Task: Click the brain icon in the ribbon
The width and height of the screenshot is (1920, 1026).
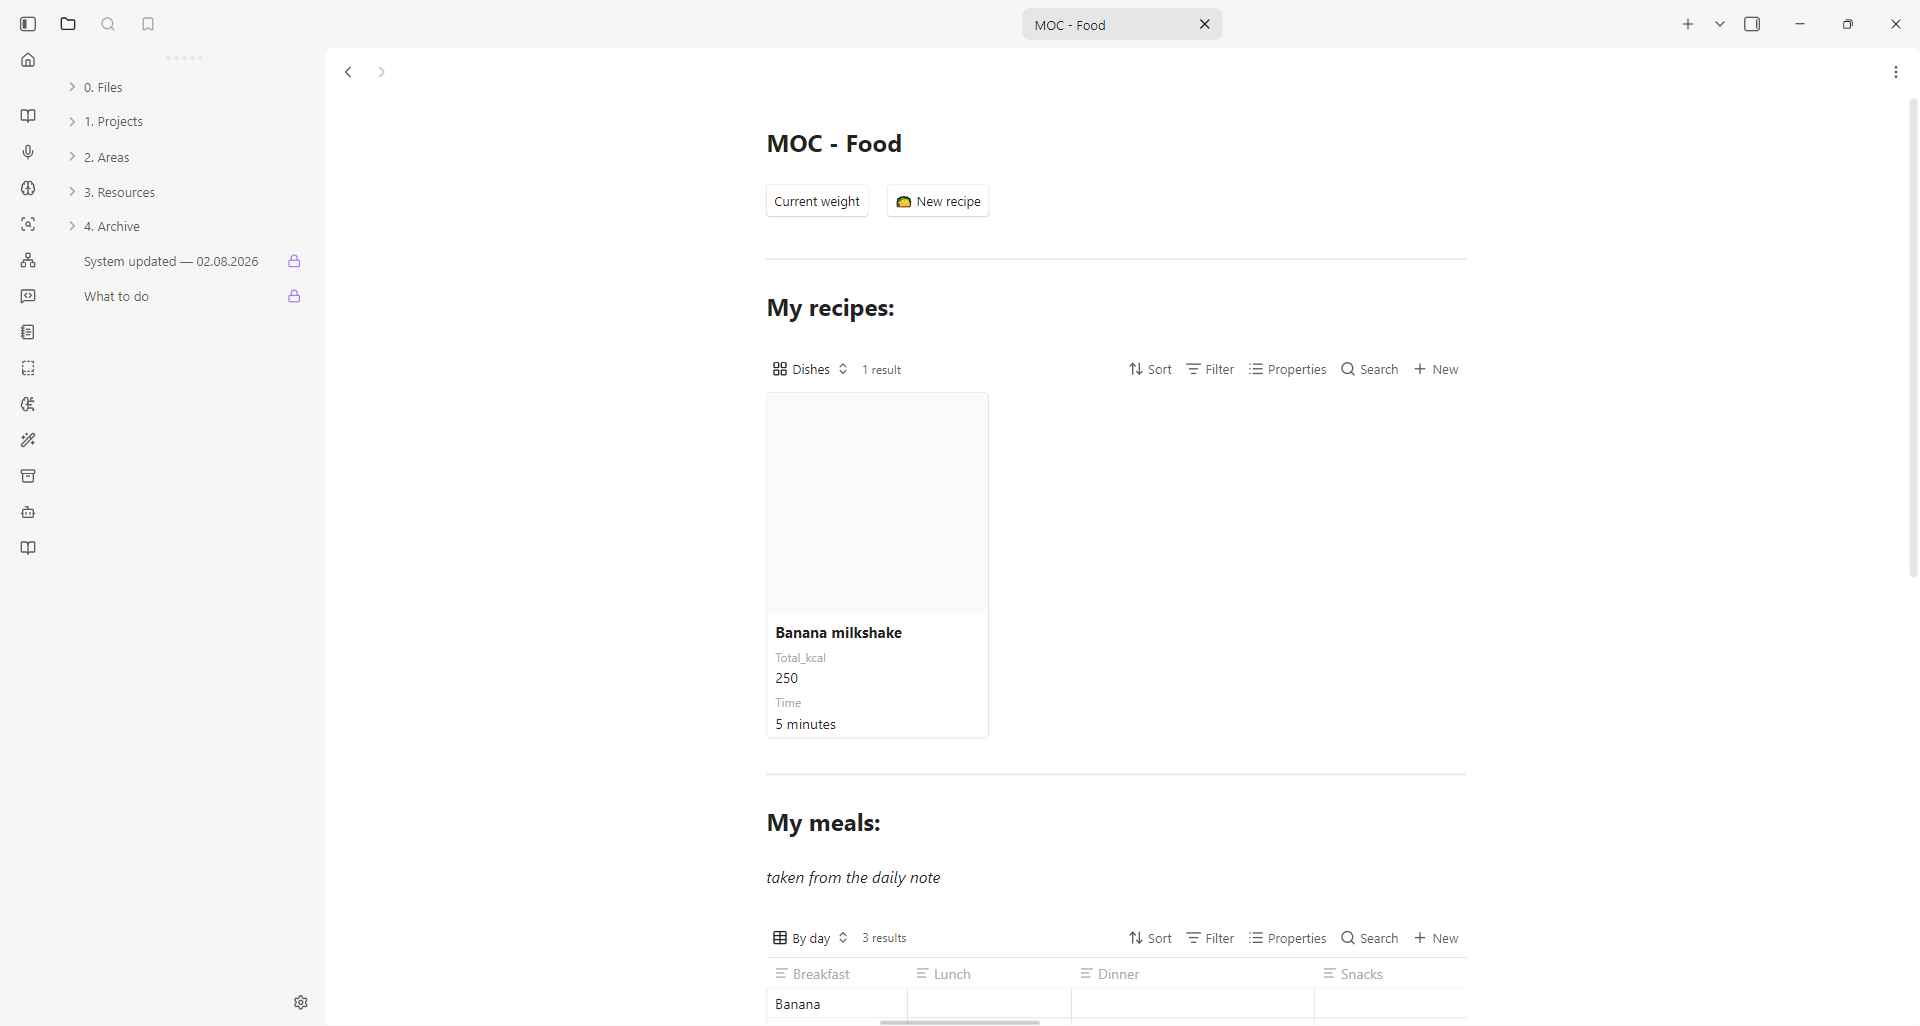Action: 28,188
